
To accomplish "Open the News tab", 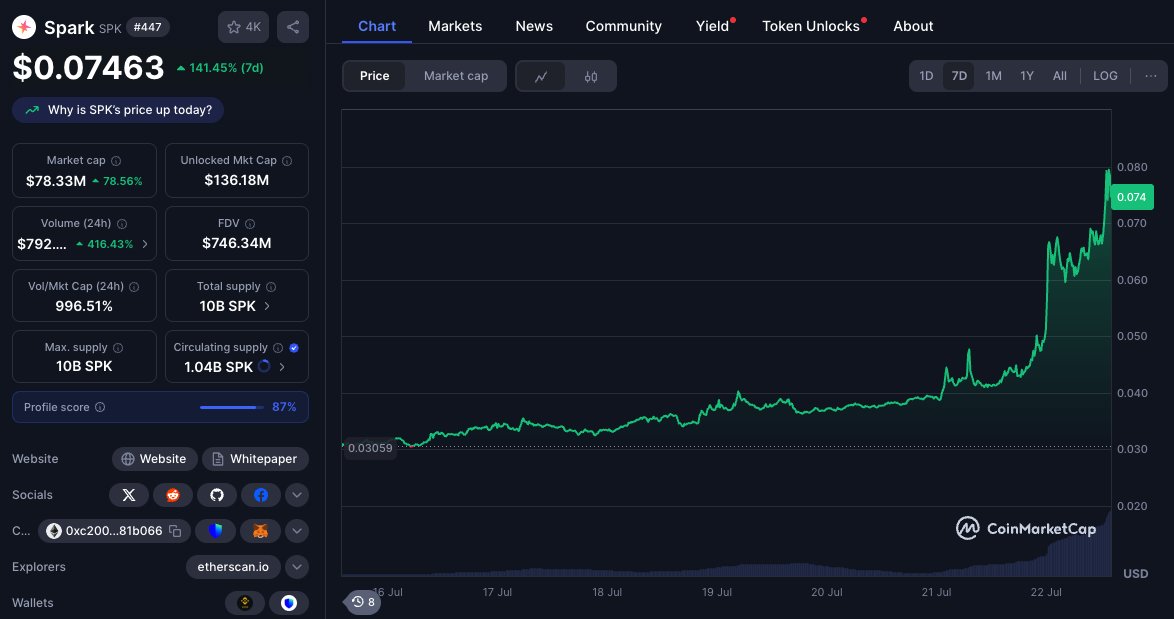I will pyautogui.click(x=534, y=26).
